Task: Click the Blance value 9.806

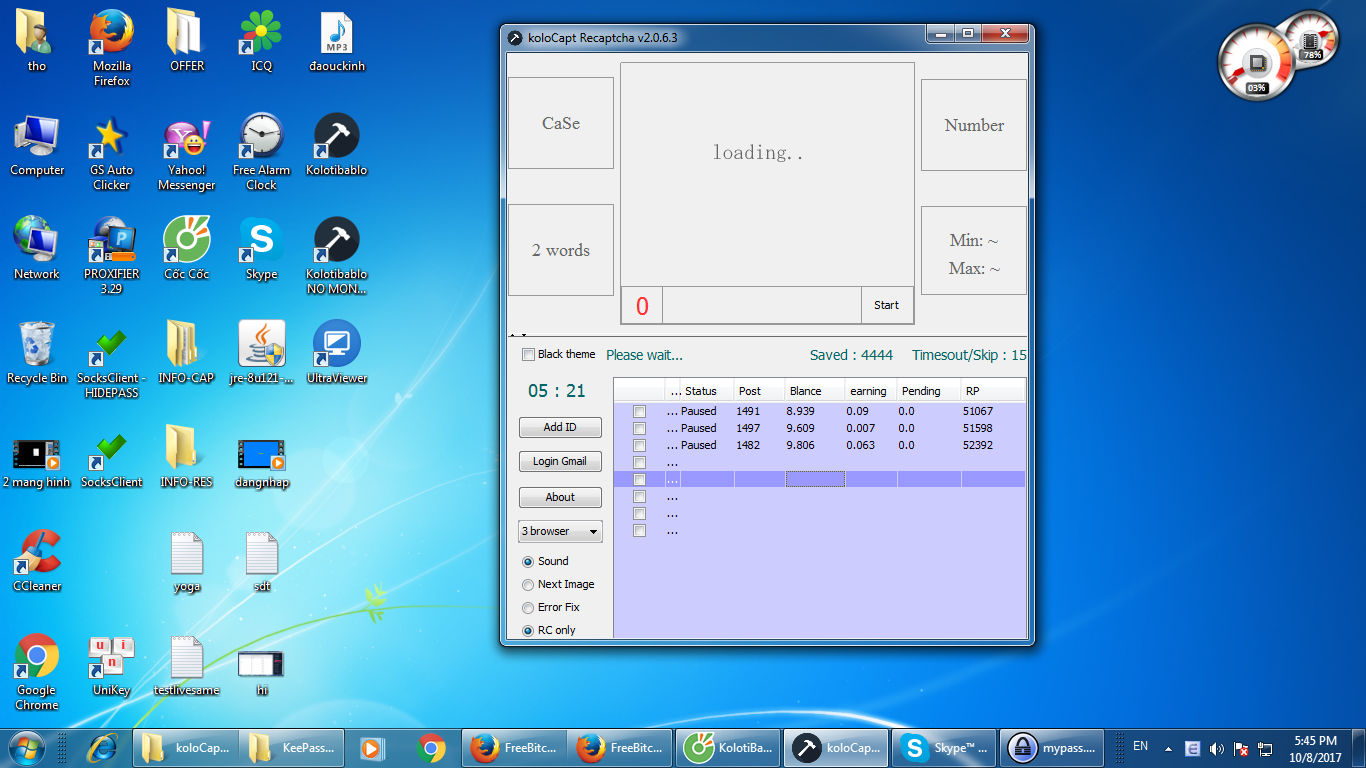Action: 800,445
